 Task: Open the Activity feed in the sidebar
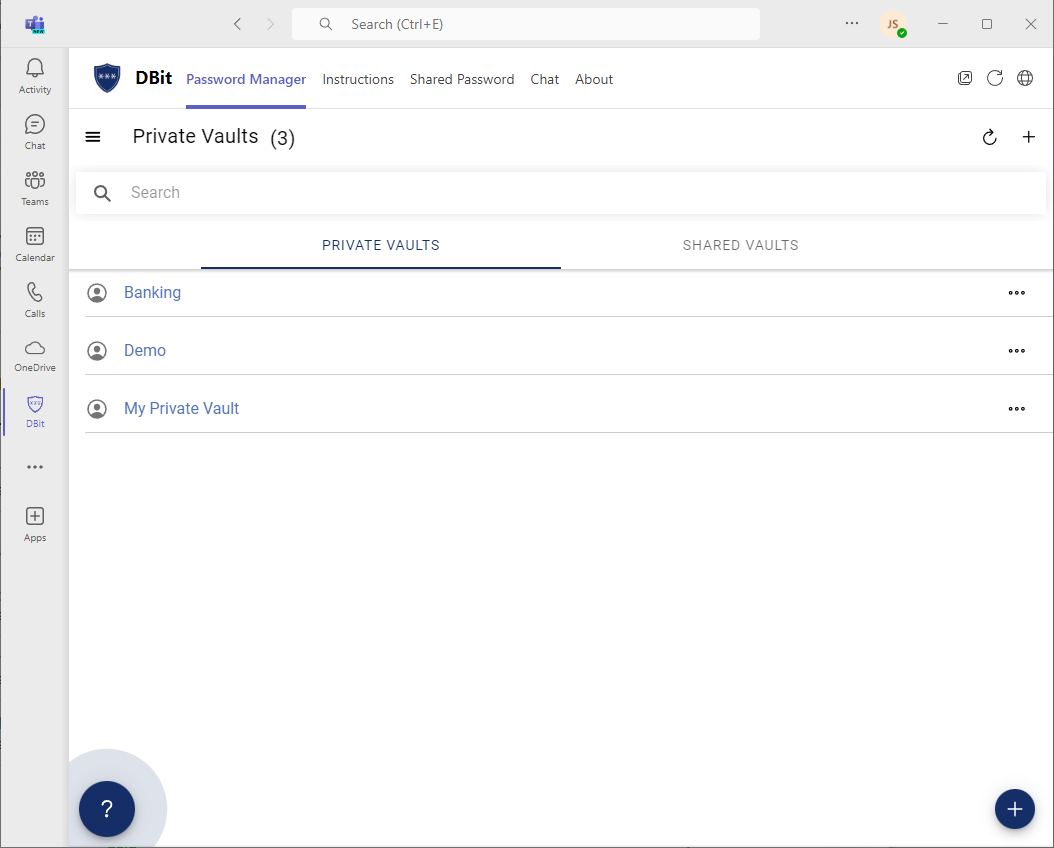click(x=35, y=76)
